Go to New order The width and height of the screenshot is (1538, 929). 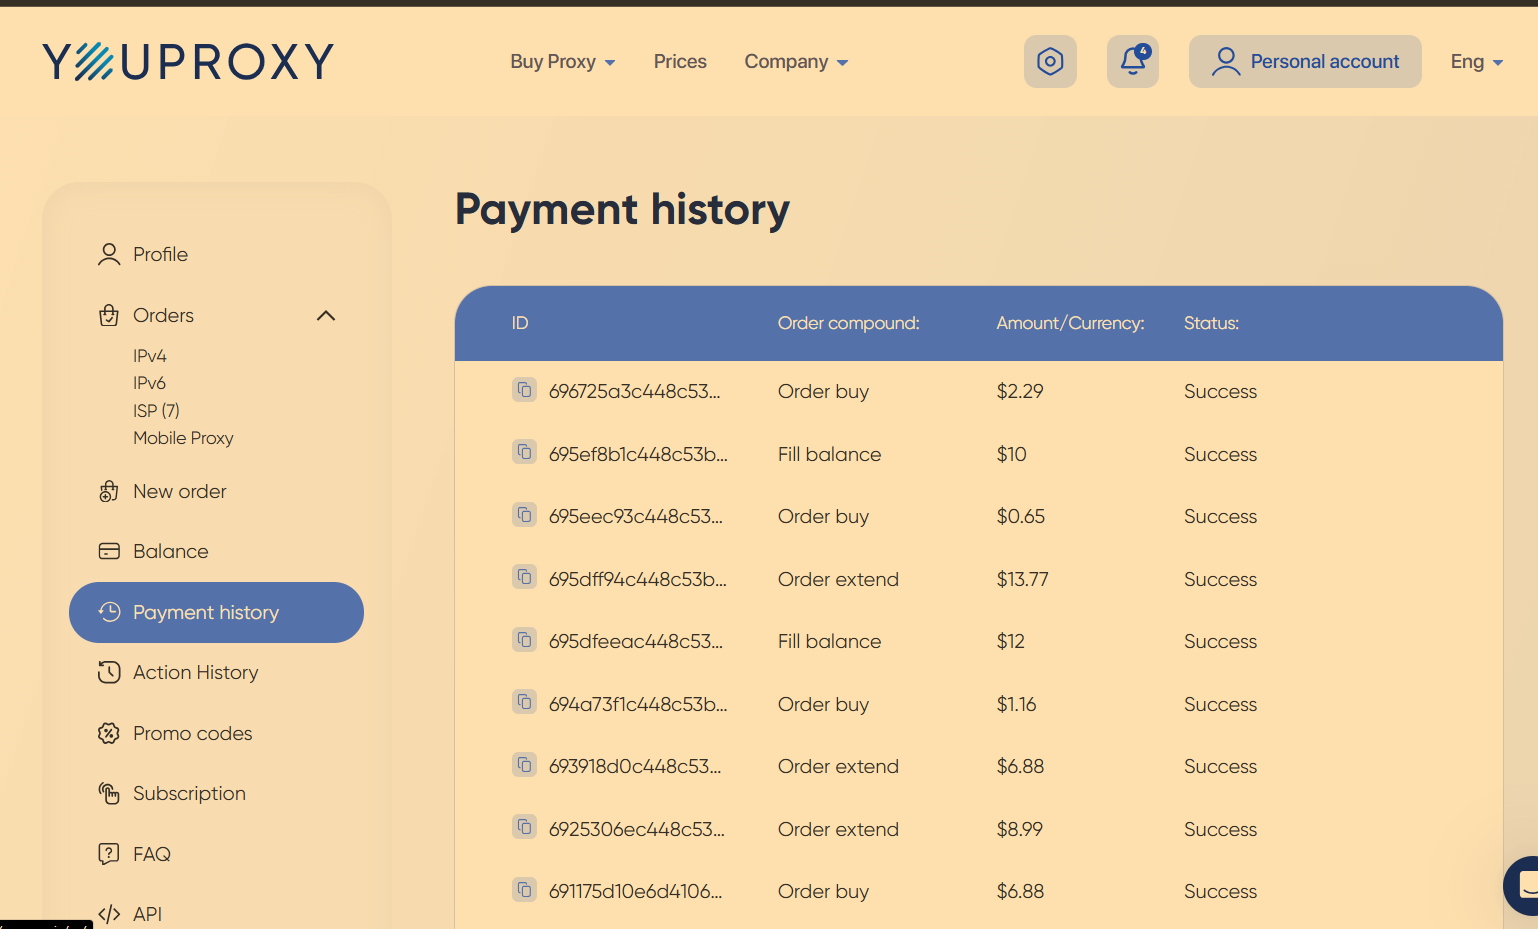click(180, 492)
